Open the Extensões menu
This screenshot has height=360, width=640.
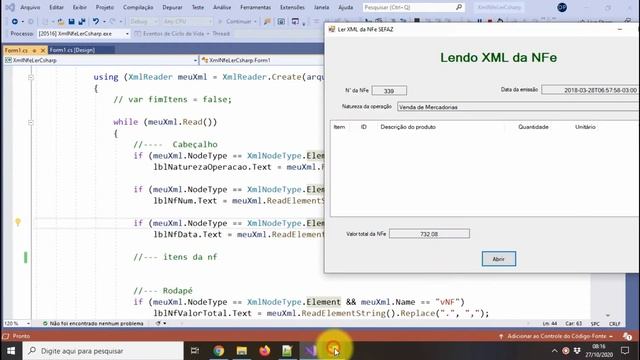click(292, 7)
